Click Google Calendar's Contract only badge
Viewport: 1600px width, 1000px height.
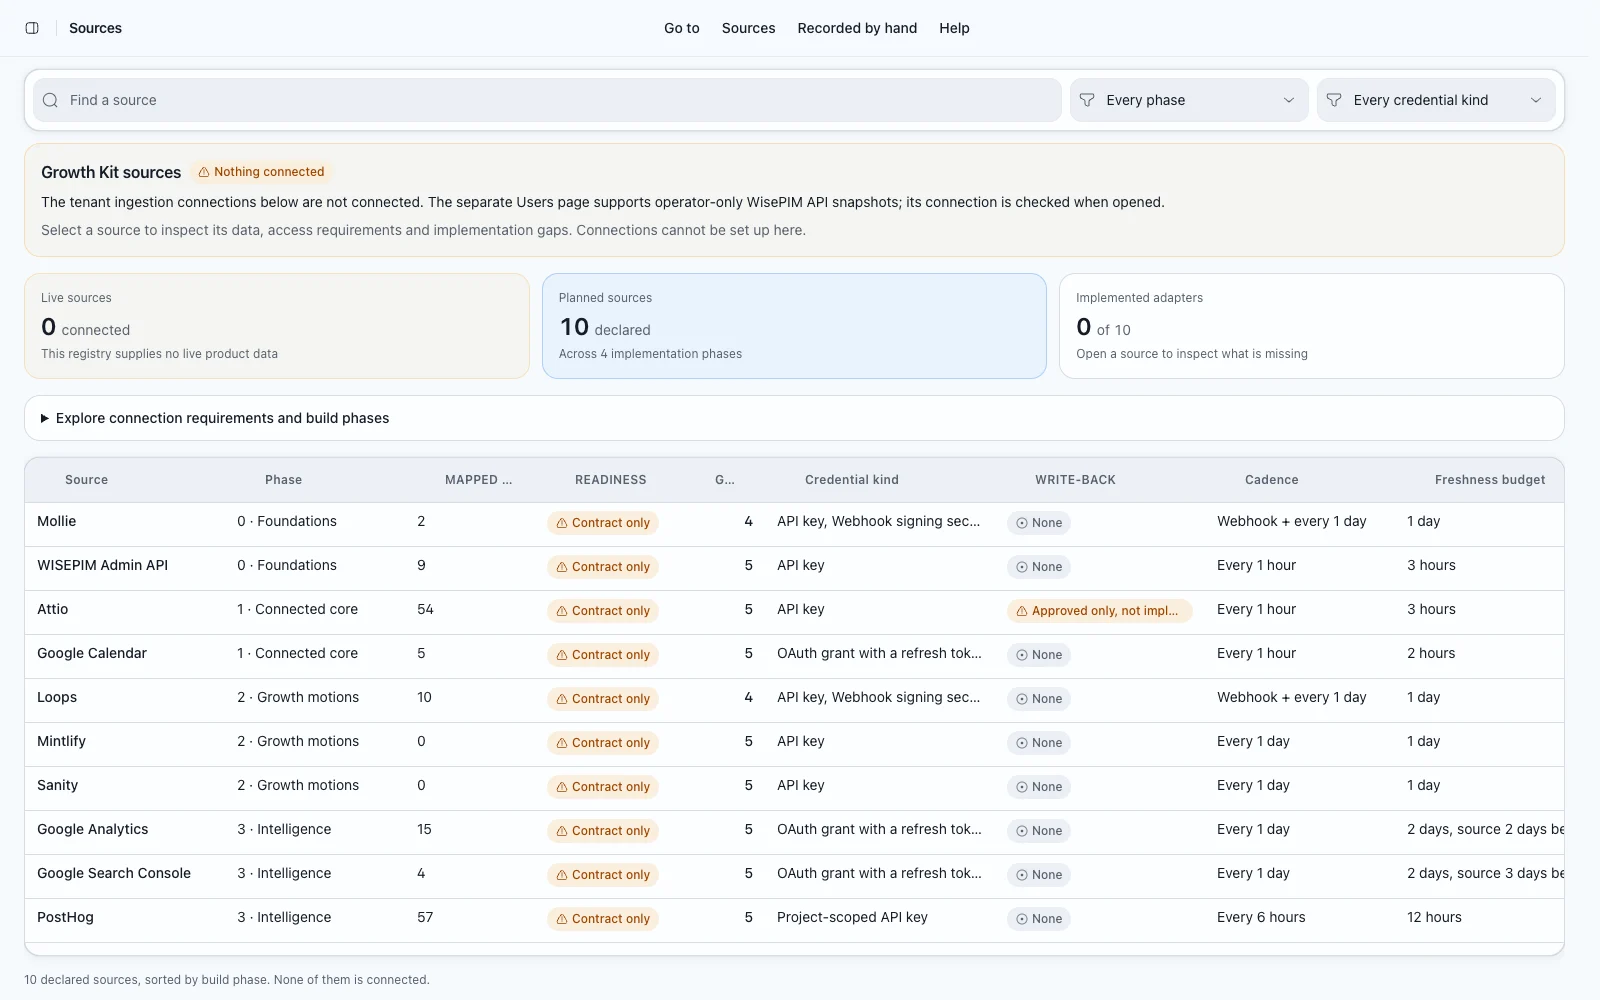pyautogui.click(x=603, y=655)
